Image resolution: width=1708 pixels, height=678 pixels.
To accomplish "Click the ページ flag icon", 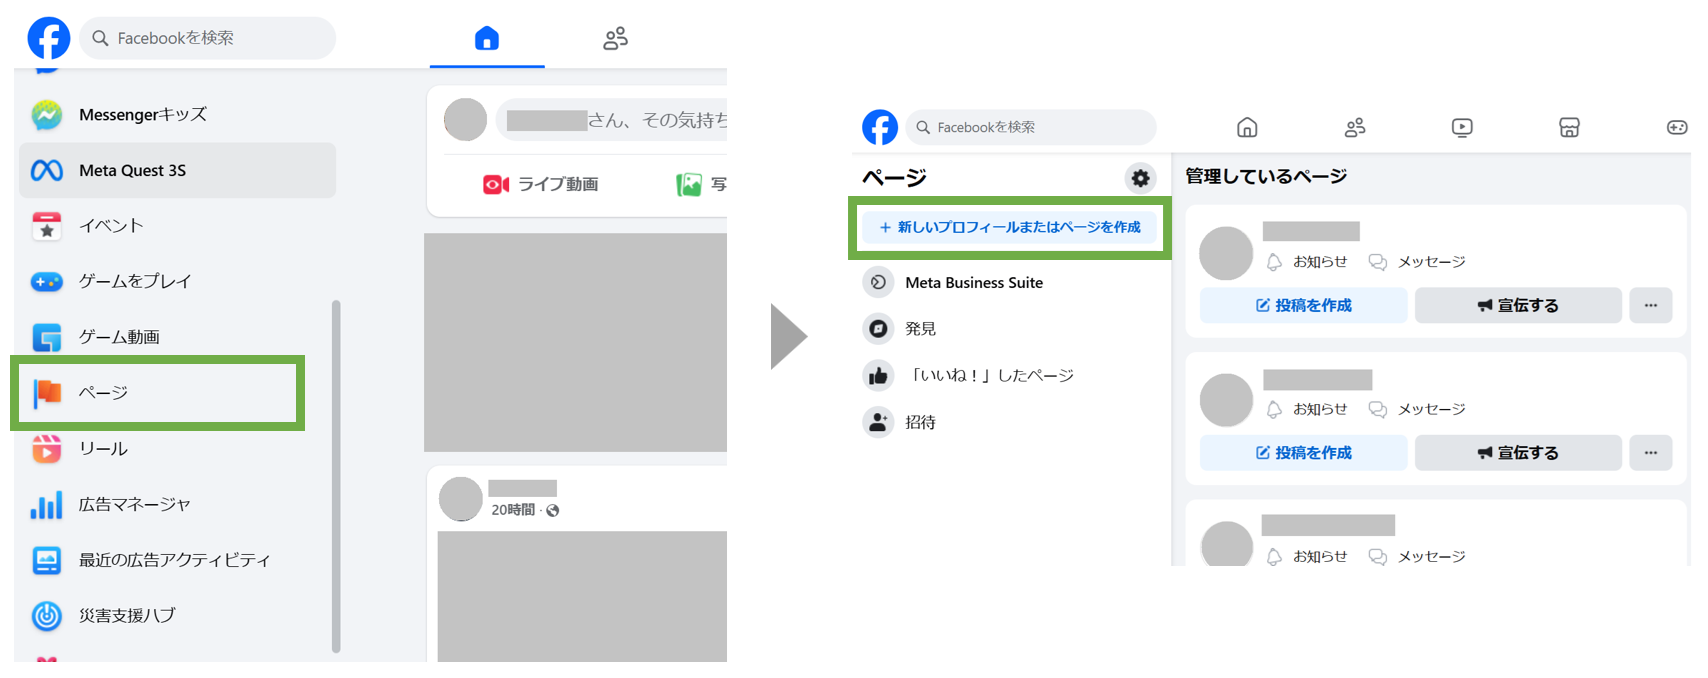I will point(47,393).
